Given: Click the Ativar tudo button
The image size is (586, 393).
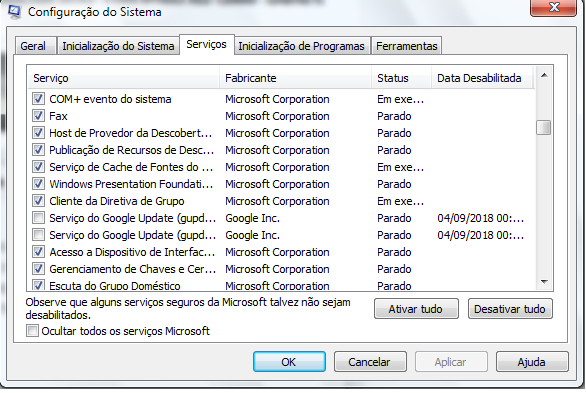Looking at the screenshot, I should [x=416, y=309].
